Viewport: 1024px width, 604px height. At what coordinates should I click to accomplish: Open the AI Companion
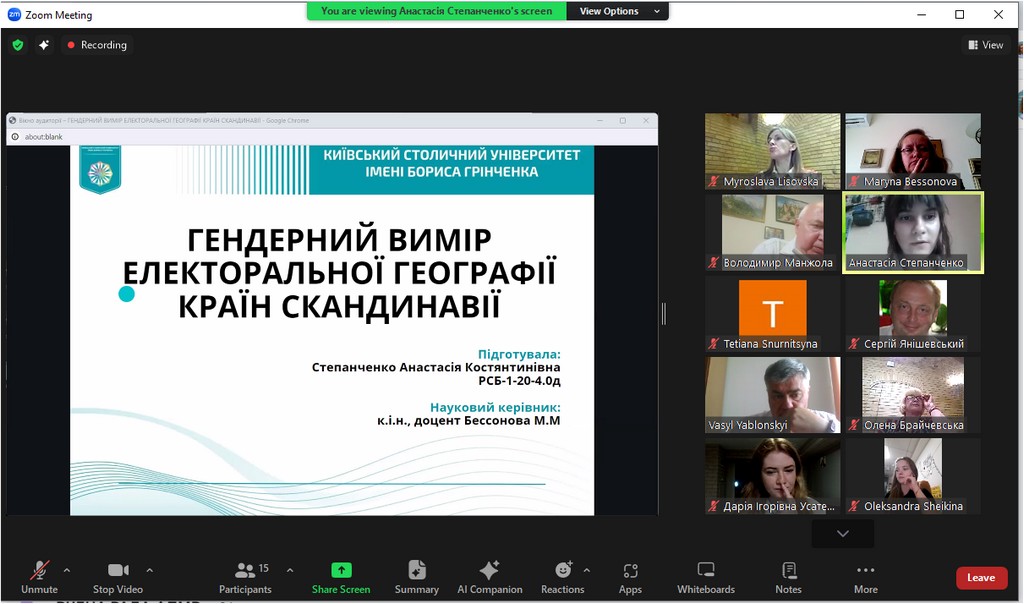[489, 577]
